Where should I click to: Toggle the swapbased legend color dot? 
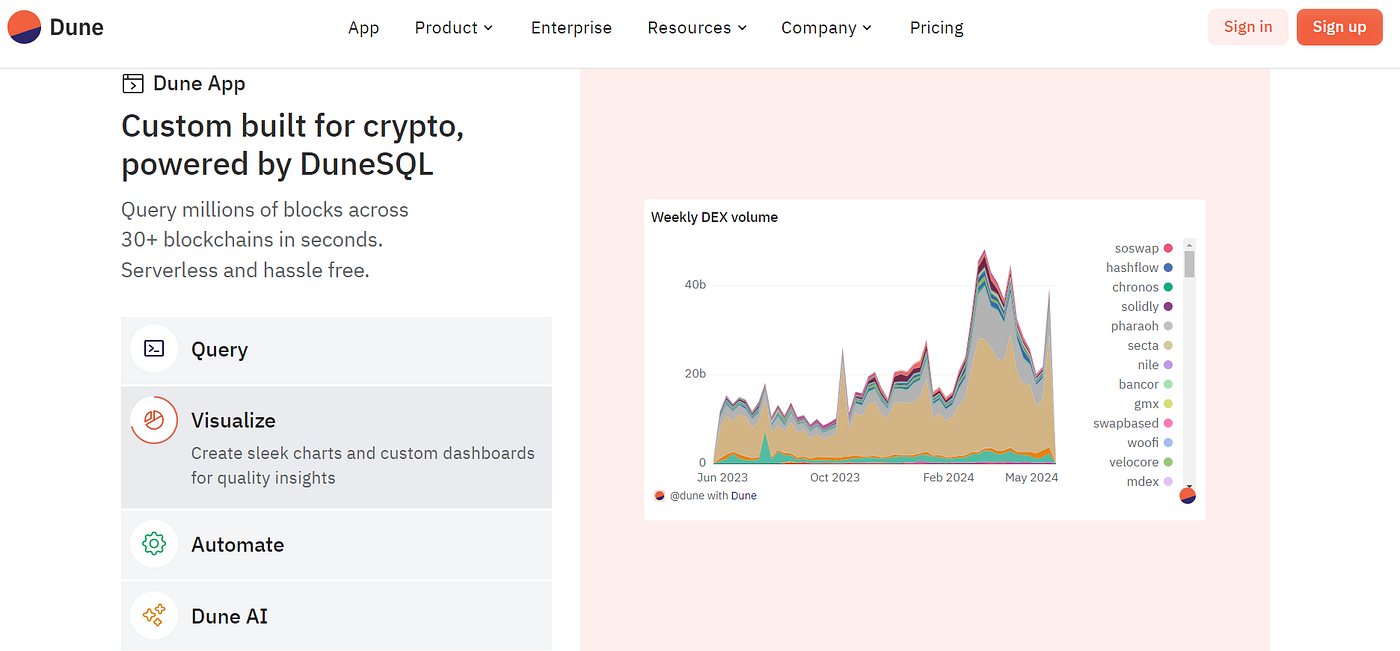tap(1168, 423)
